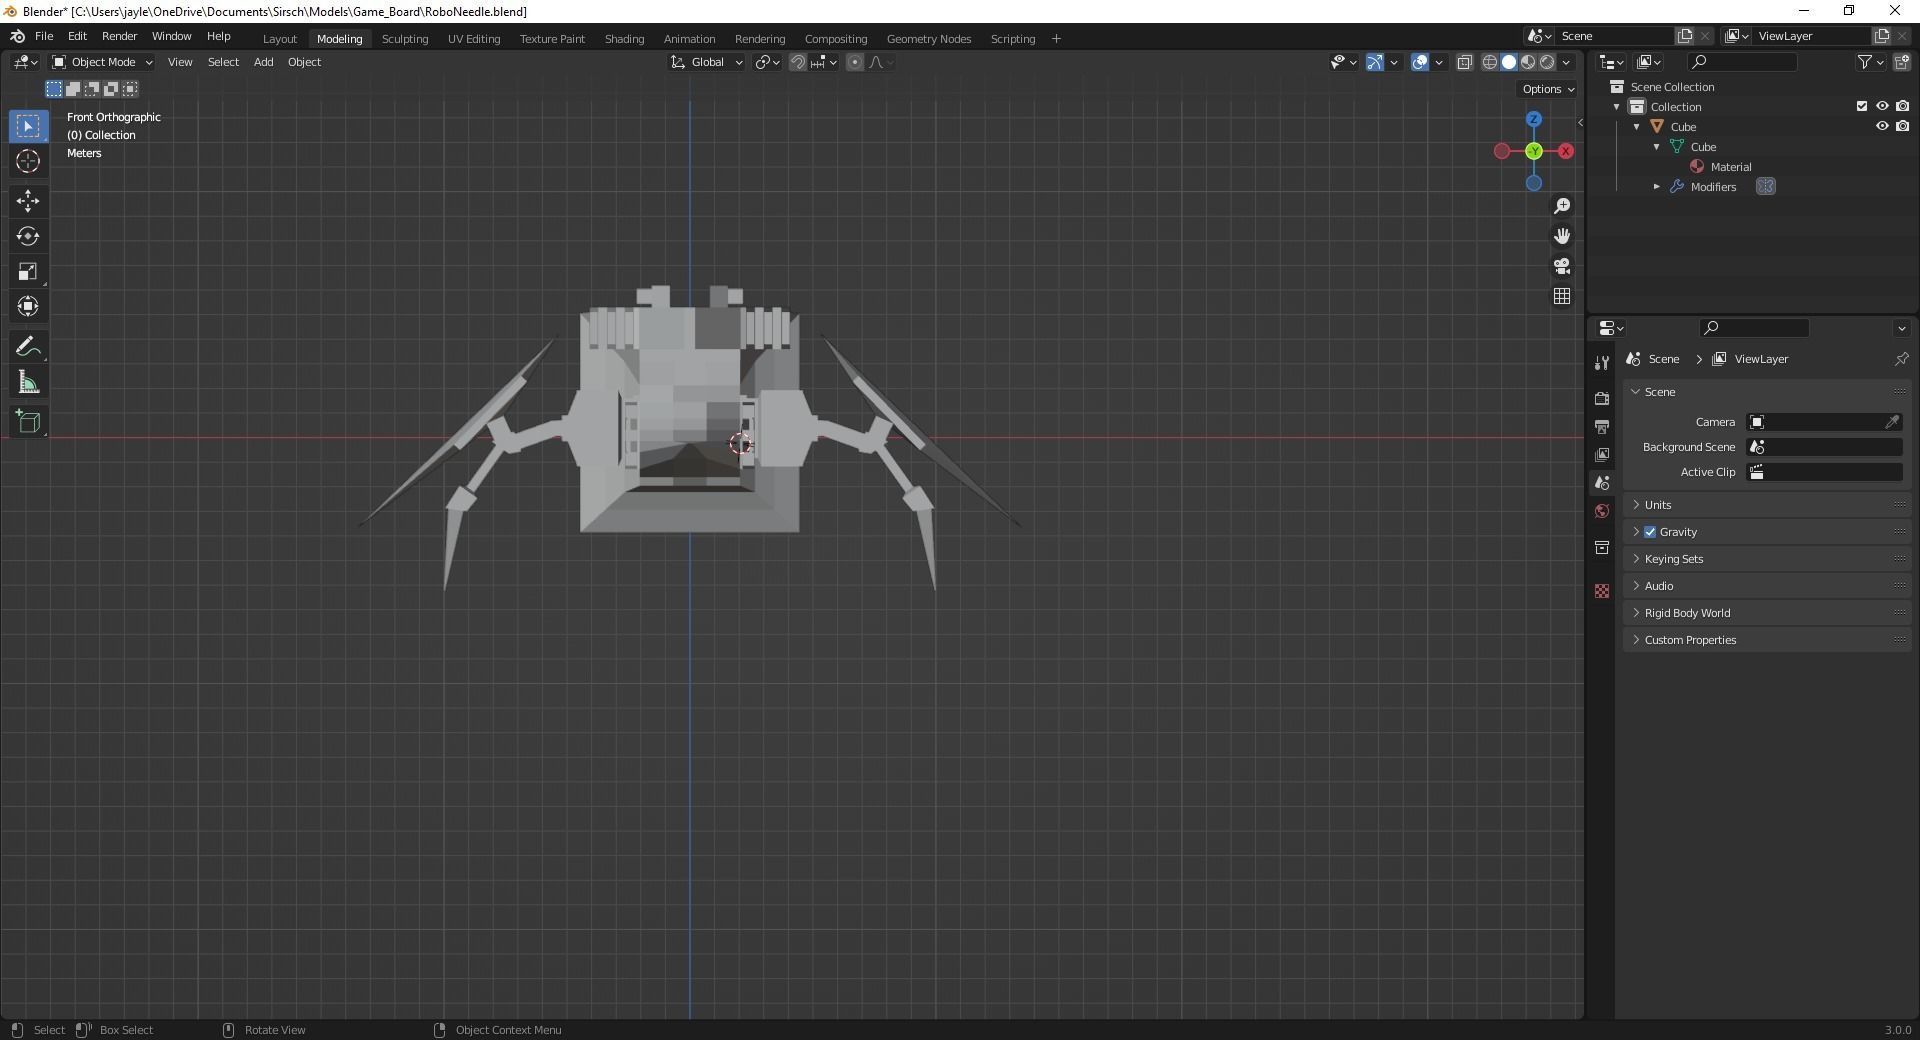Toggle Gravity checkbox

(1650, 532)
